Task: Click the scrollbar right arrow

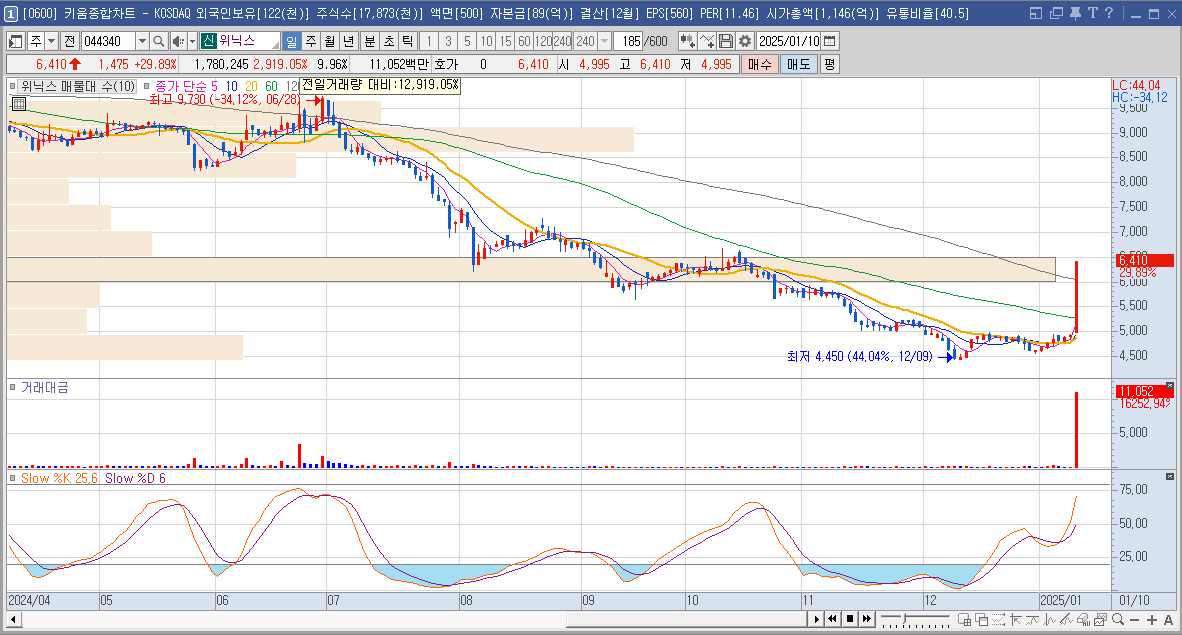Action: 816,620
